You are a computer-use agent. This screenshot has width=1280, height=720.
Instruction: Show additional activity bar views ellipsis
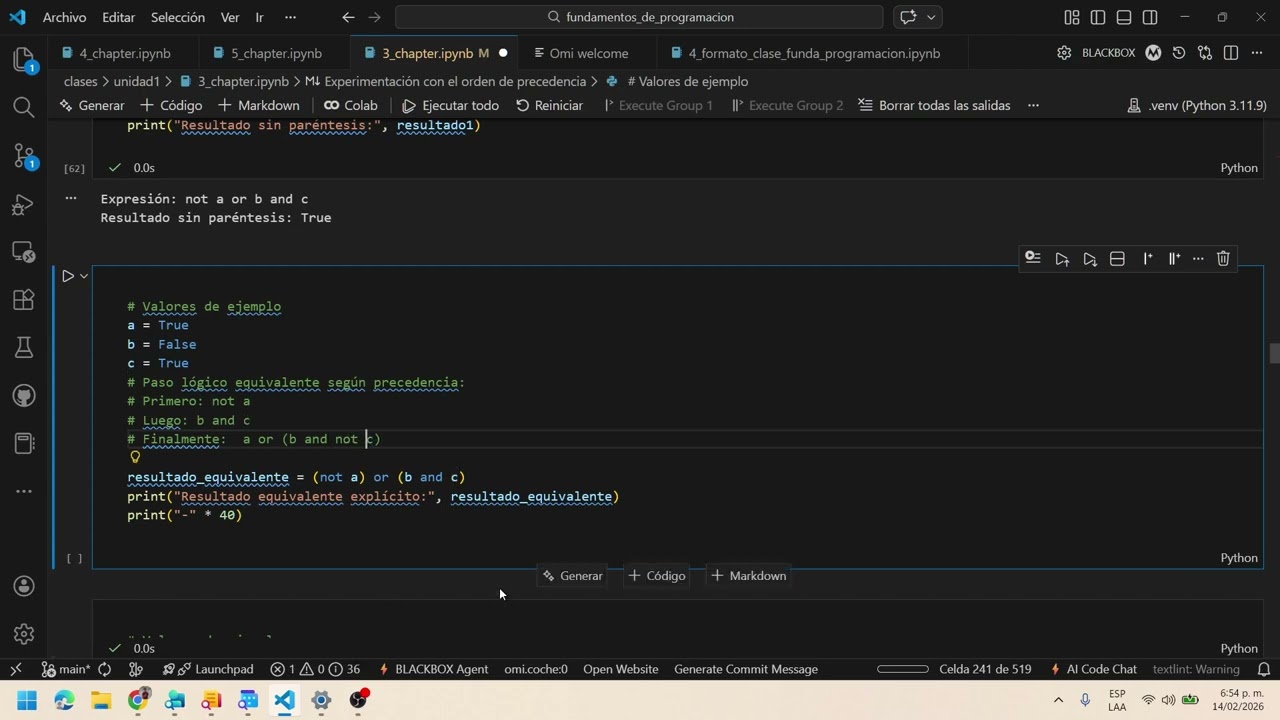(24, 491)
